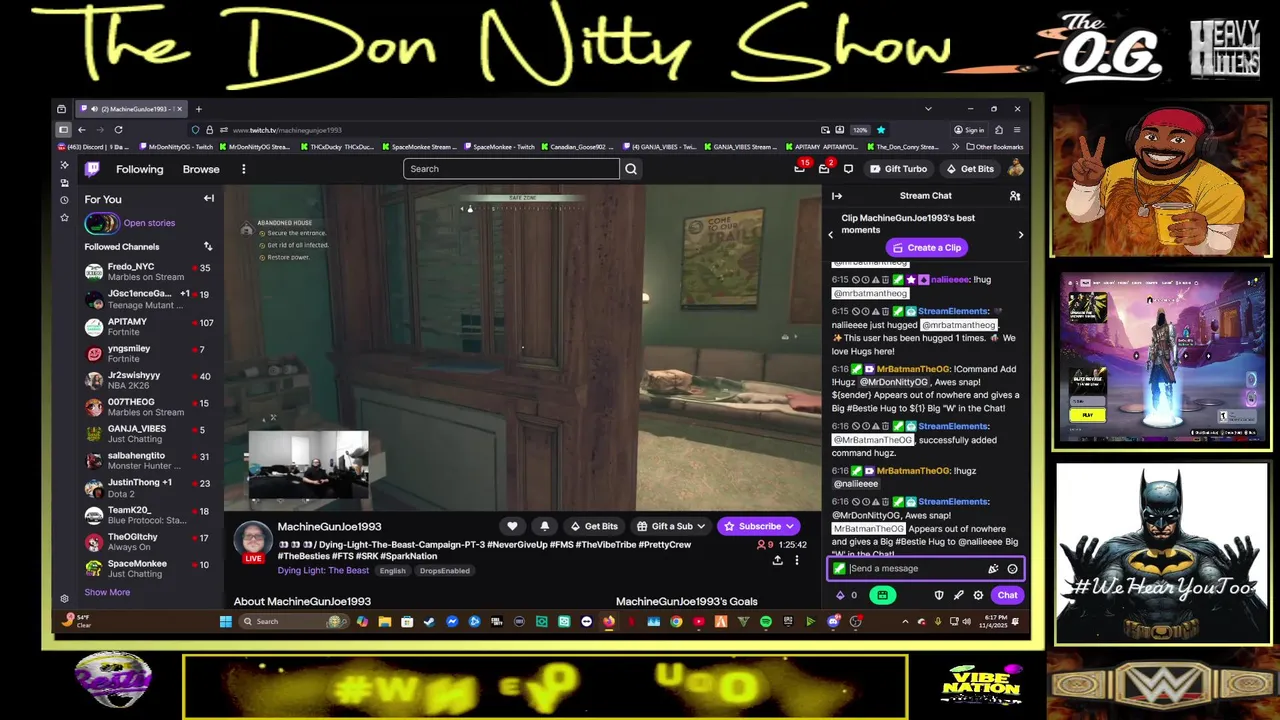This screenshot has height=720, width=1280.
Task: Go back in browser
Action: pyautogui.click(x=82, y=130)
